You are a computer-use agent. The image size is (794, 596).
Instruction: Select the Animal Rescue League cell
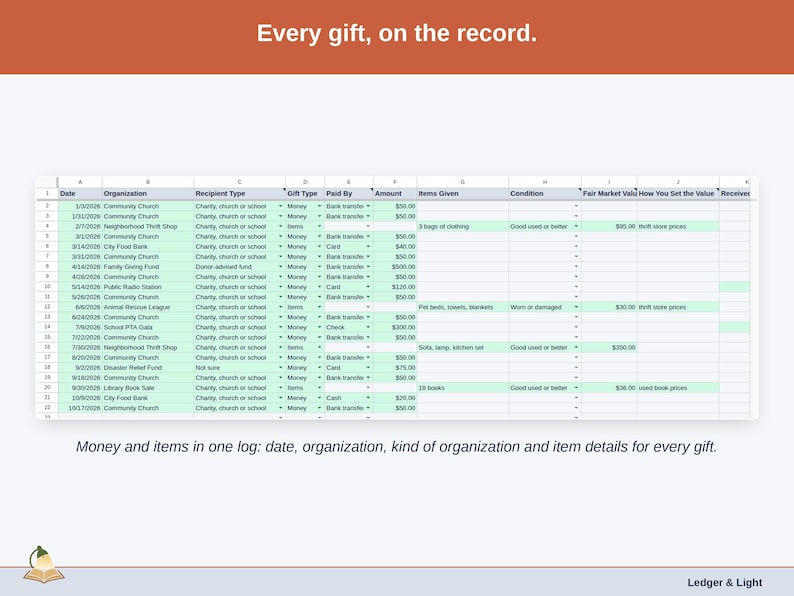148,307
